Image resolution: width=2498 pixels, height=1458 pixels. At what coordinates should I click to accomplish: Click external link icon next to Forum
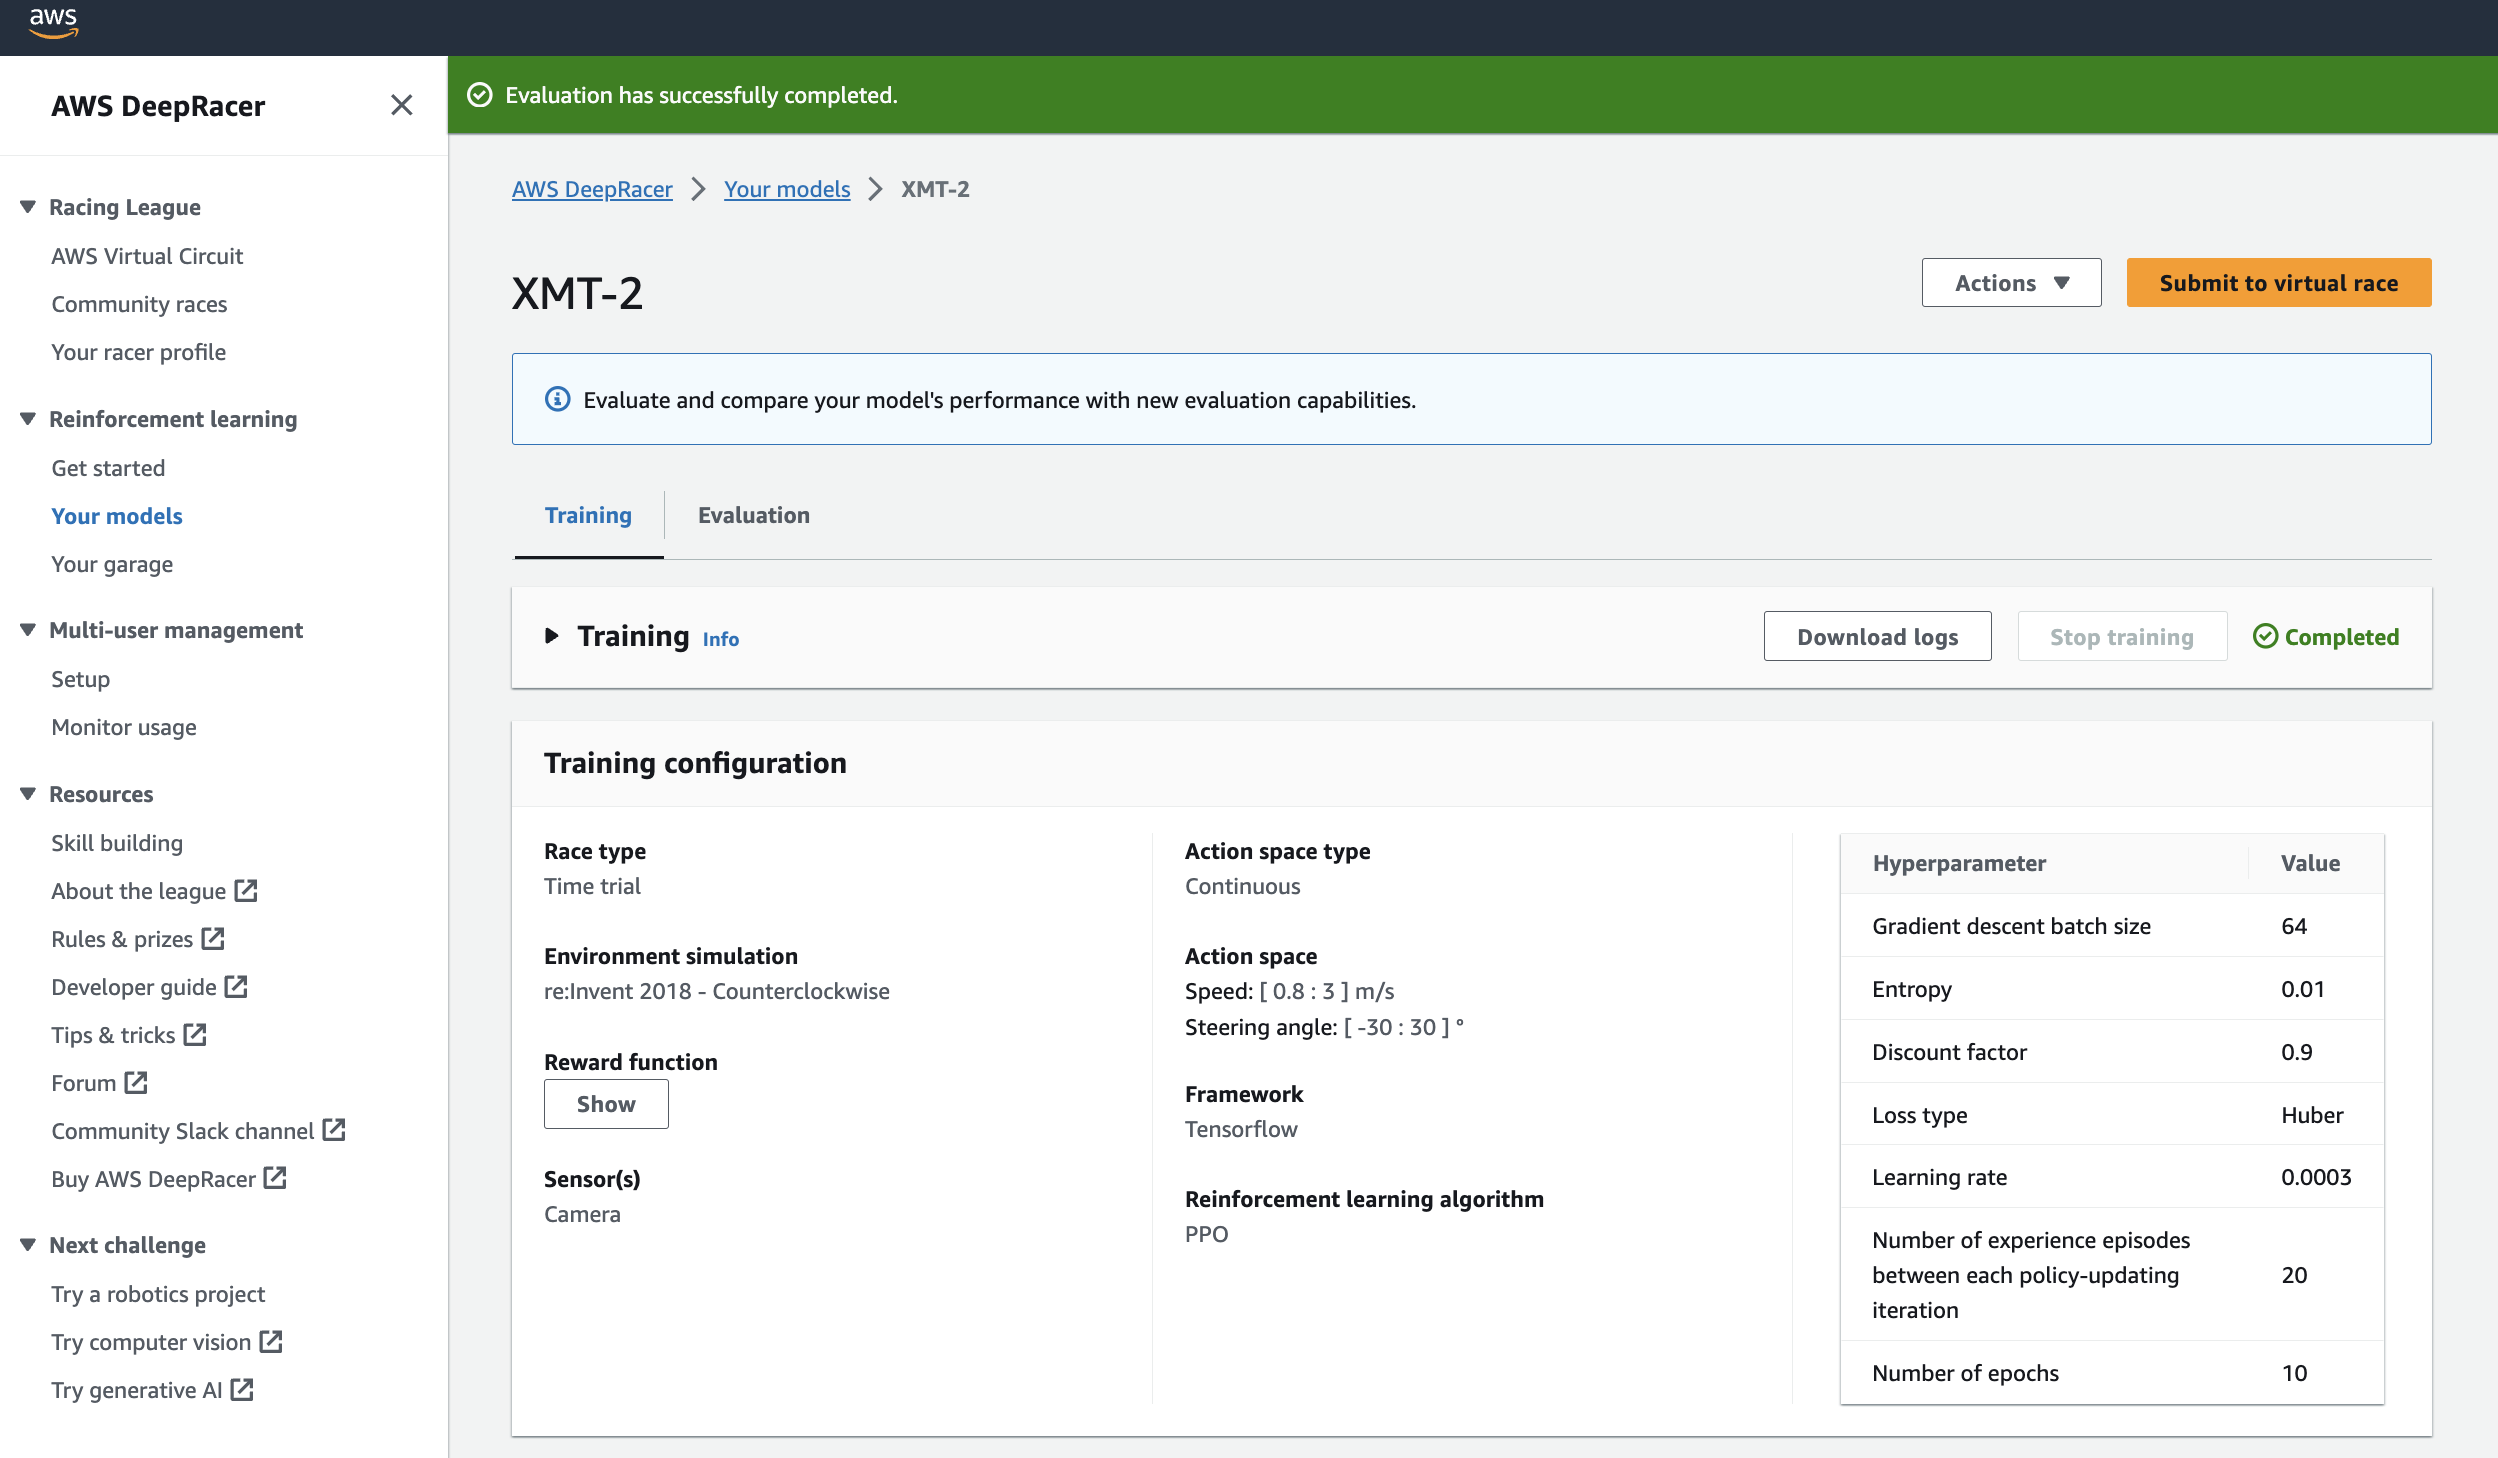point(136,1082)
